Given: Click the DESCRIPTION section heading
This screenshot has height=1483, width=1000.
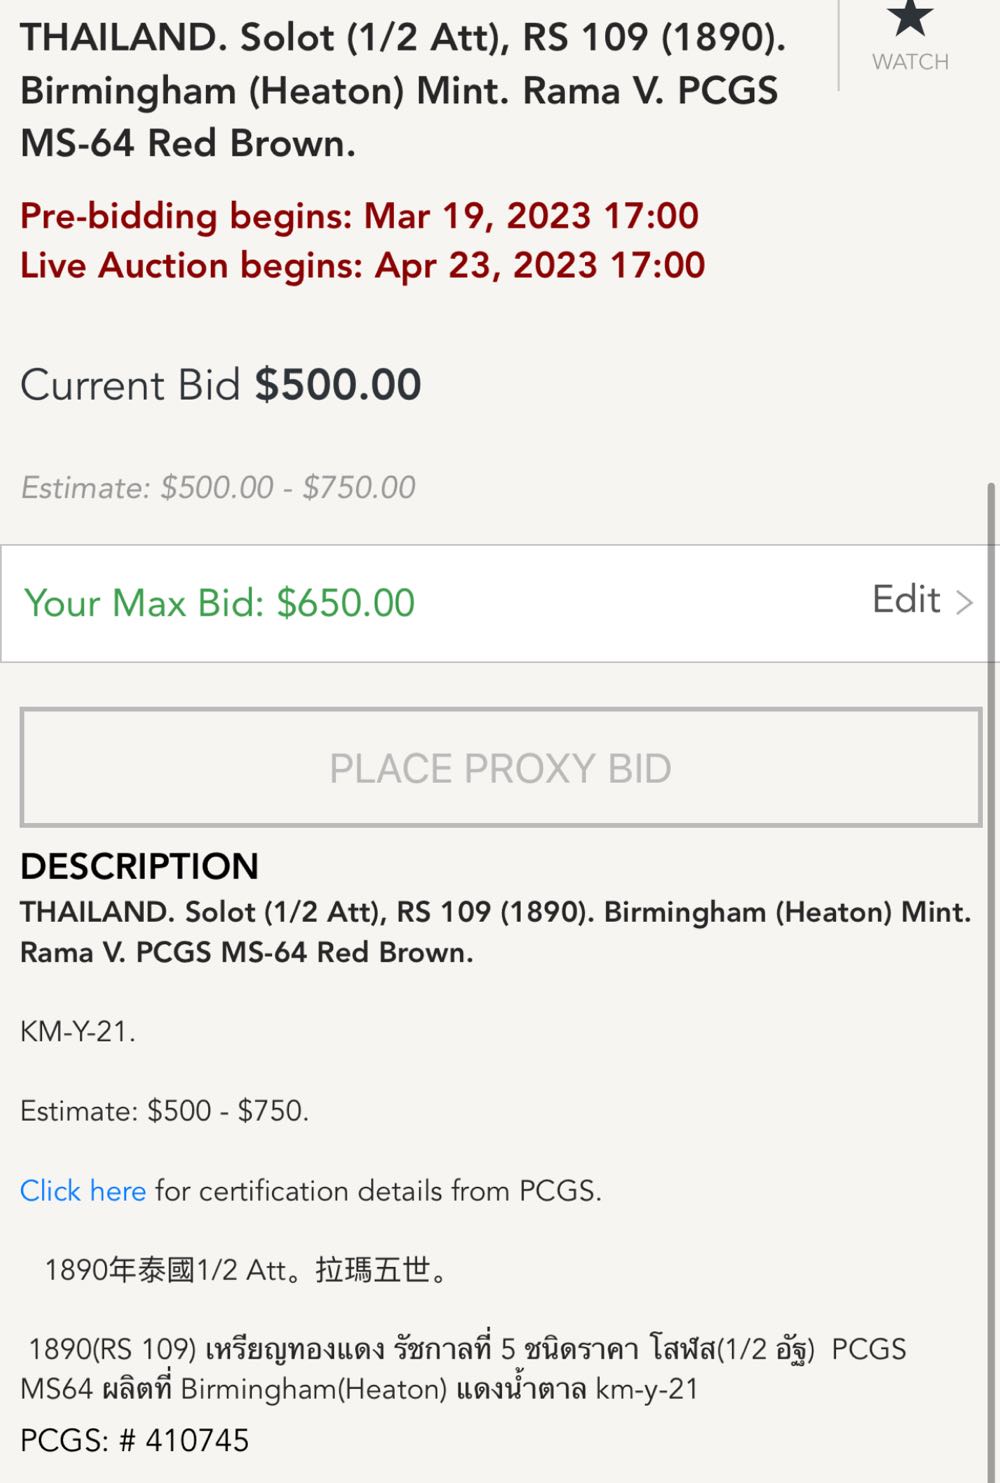Looking at the screenshot, I should 139,866.
